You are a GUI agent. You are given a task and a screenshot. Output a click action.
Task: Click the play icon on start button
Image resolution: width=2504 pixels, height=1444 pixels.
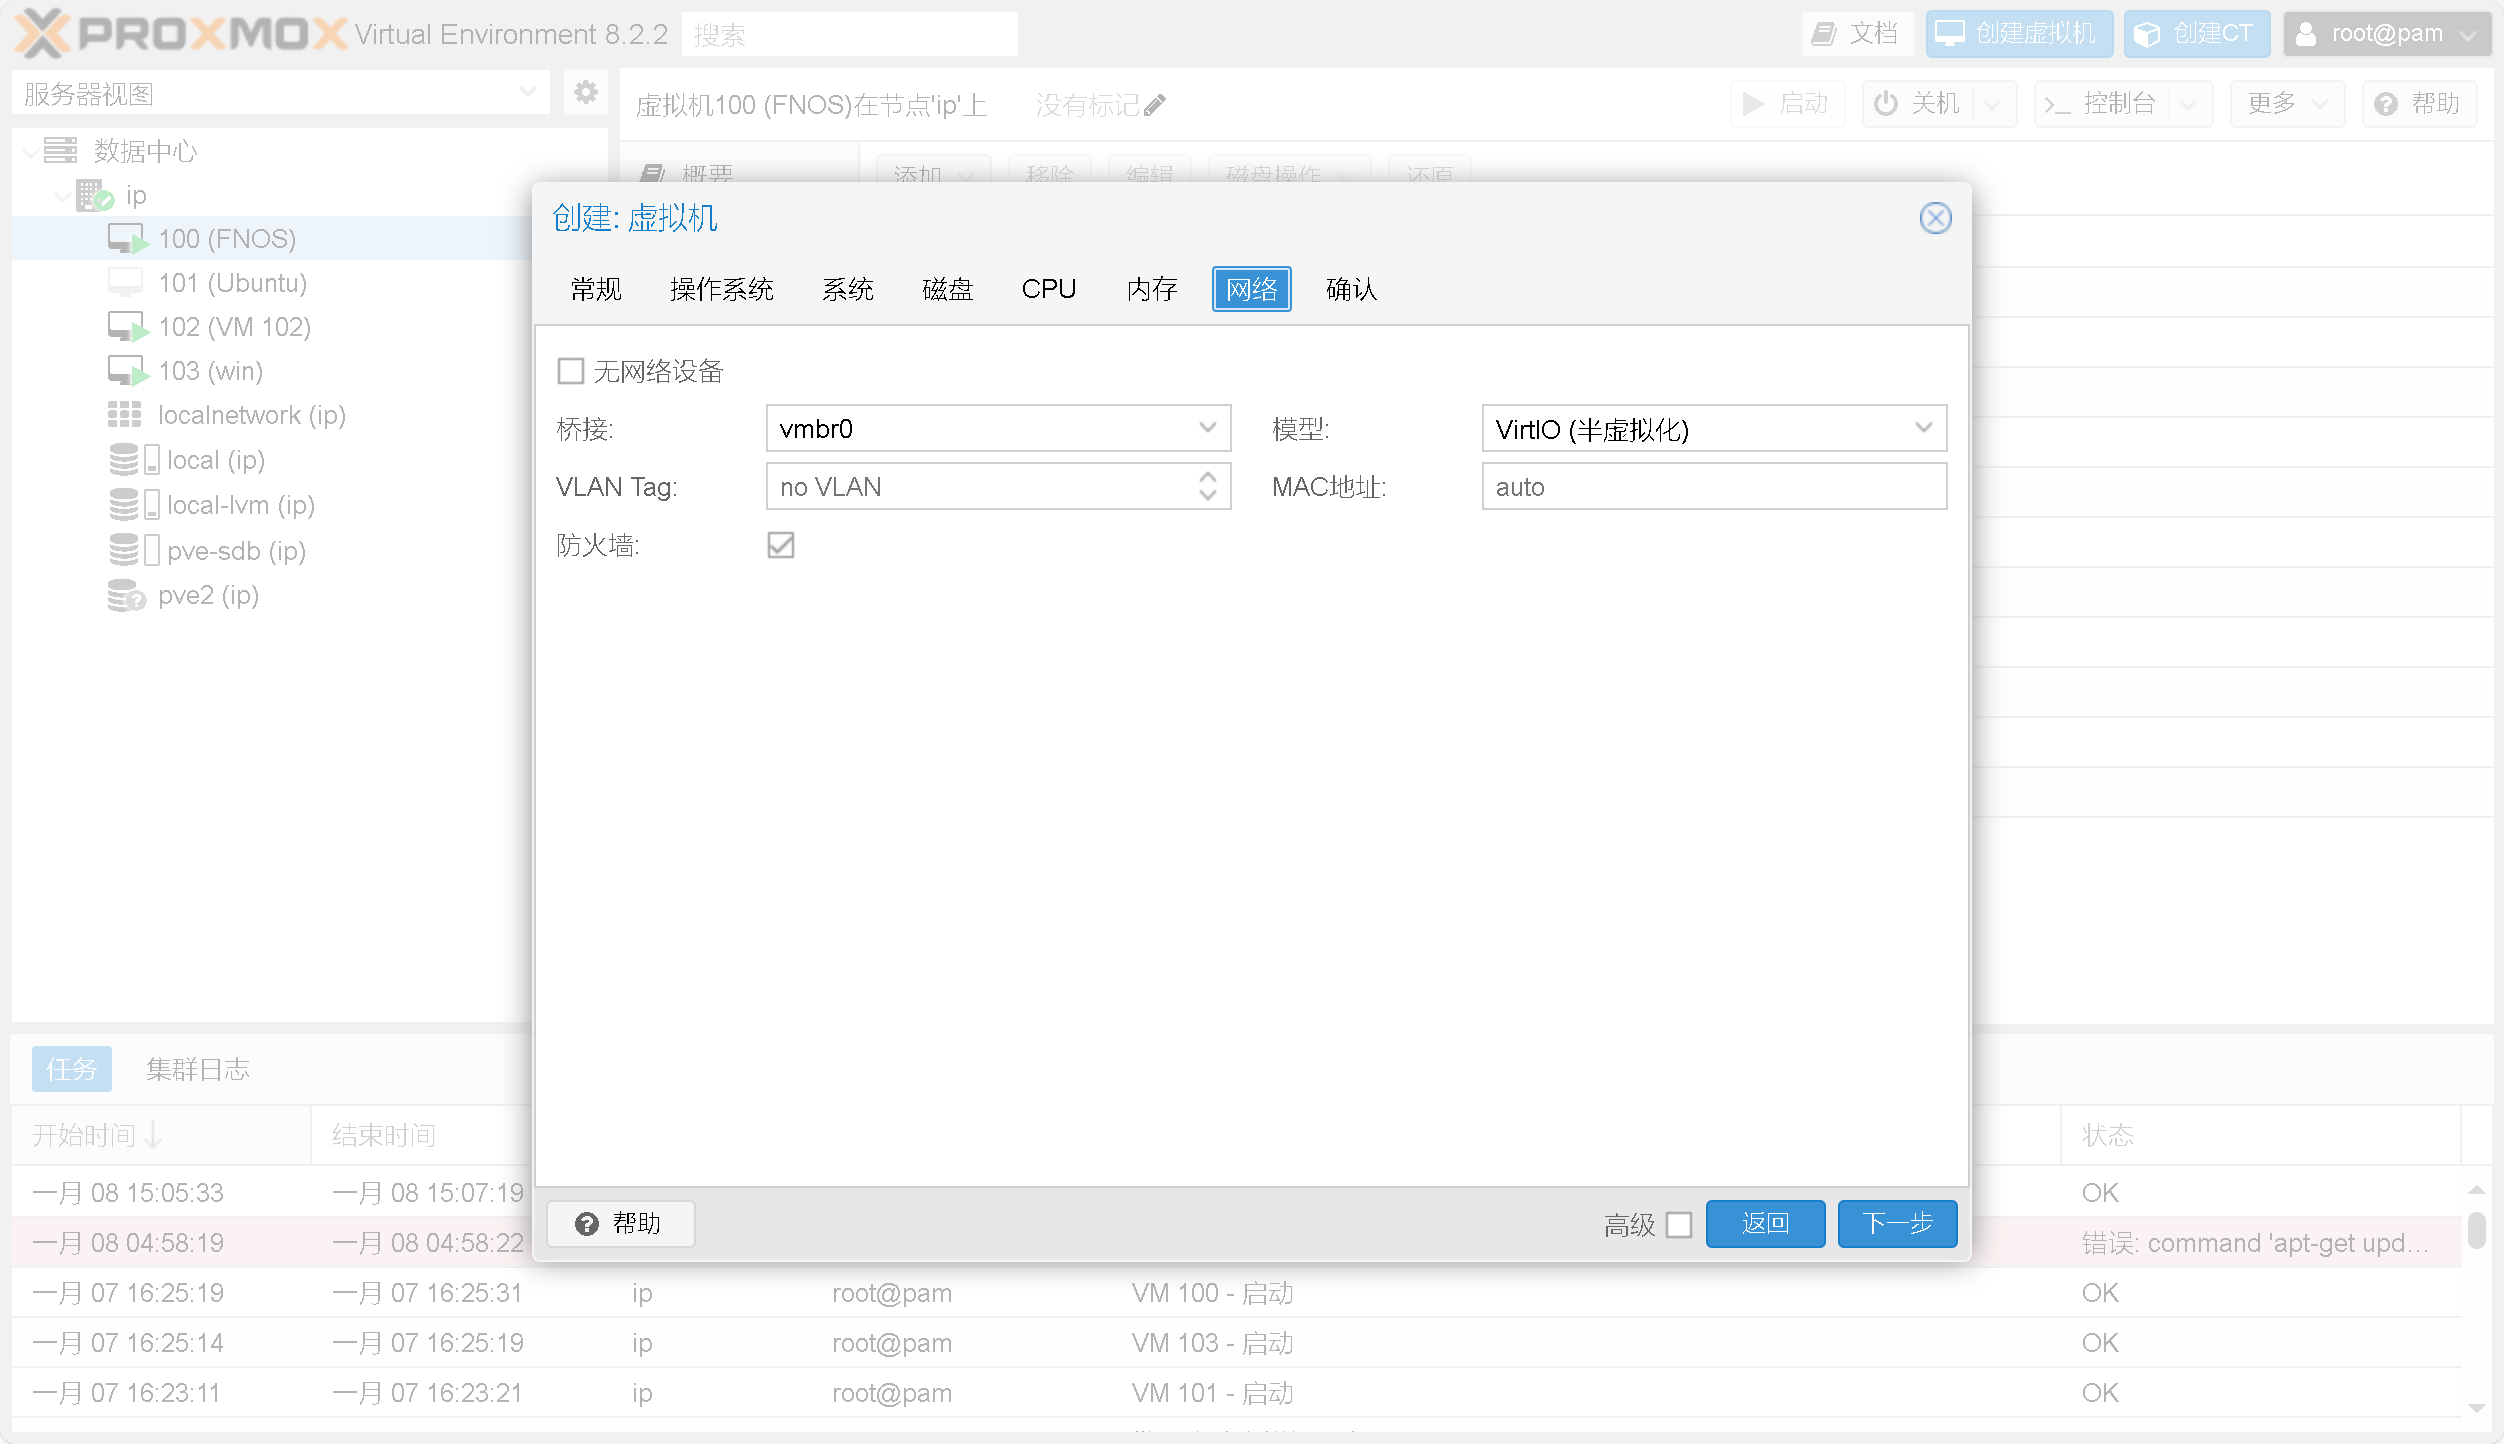[1753, 104]
